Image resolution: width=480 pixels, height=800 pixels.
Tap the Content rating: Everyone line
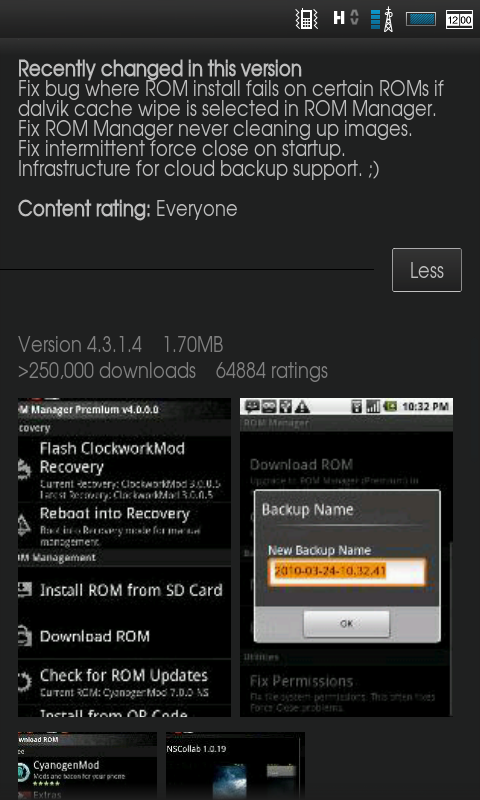128,209
